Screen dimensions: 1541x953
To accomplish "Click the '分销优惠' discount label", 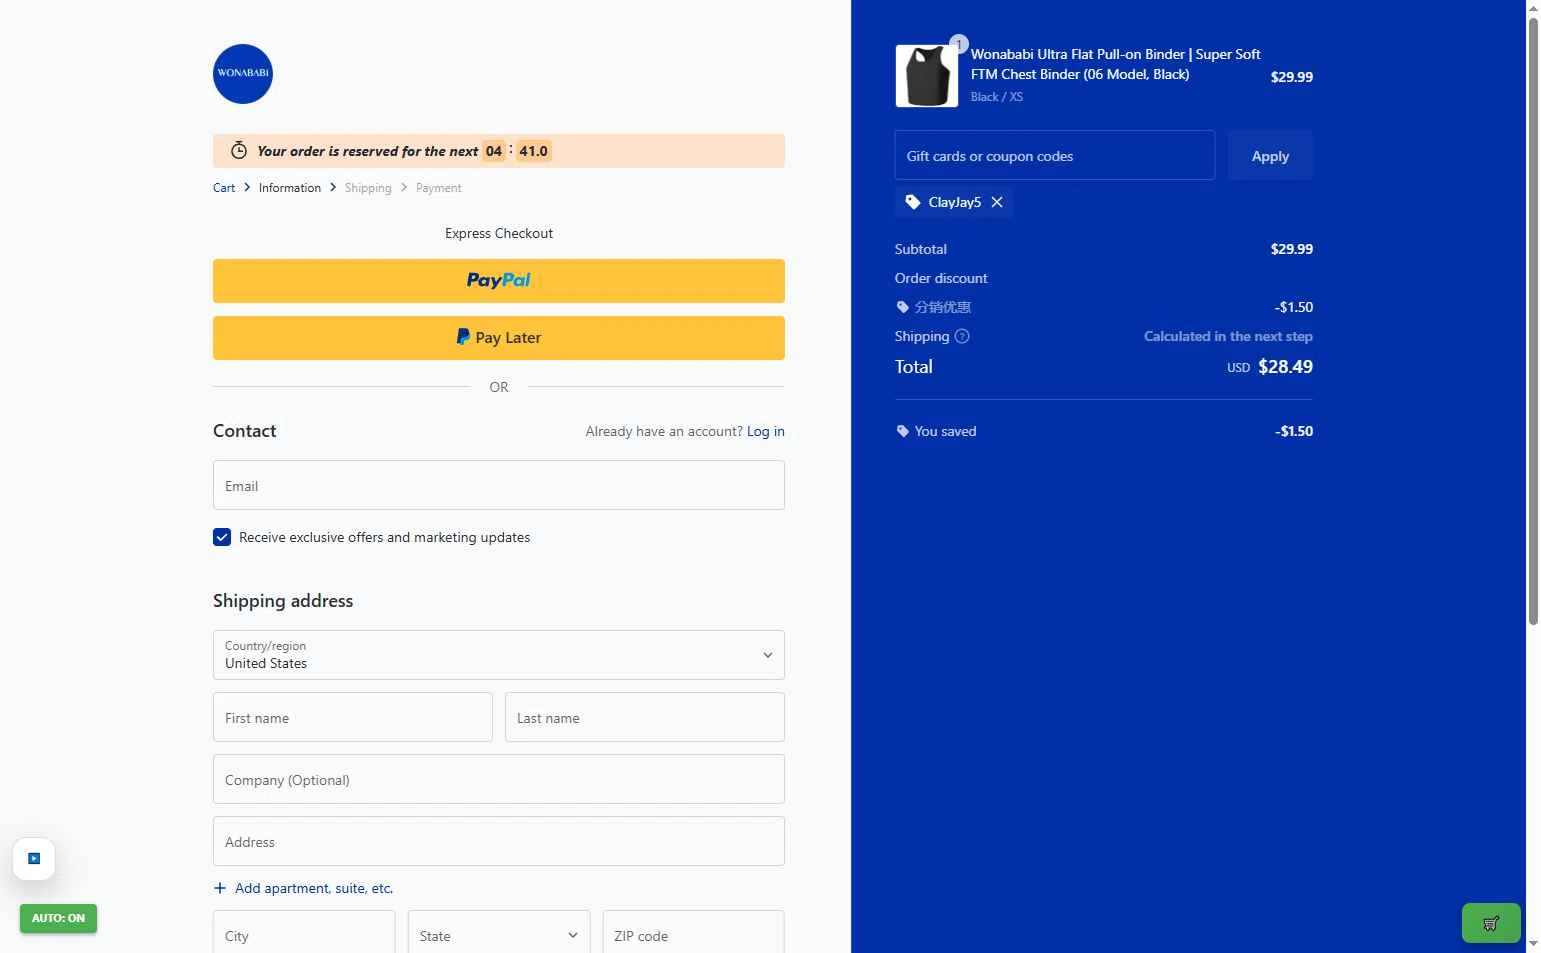I will (943, 307).
